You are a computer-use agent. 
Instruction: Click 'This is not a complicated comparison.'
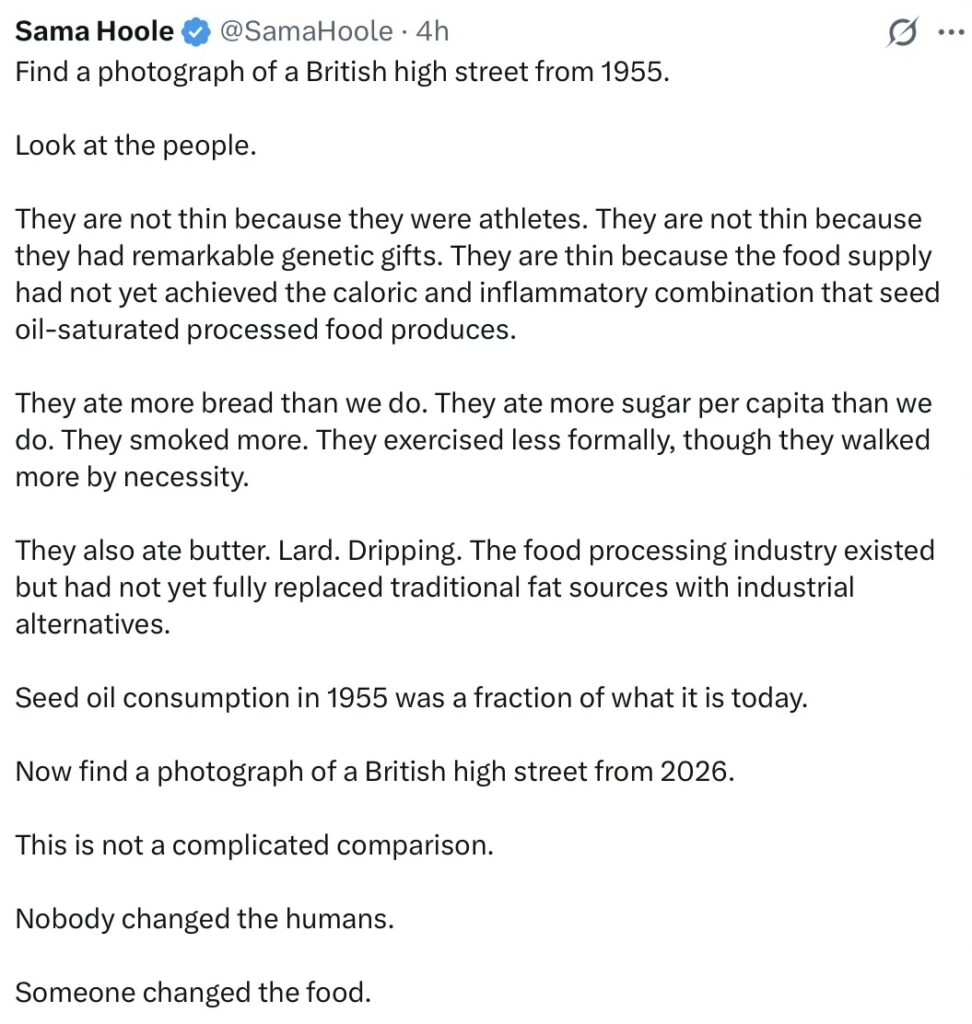[x=254, y=845]
